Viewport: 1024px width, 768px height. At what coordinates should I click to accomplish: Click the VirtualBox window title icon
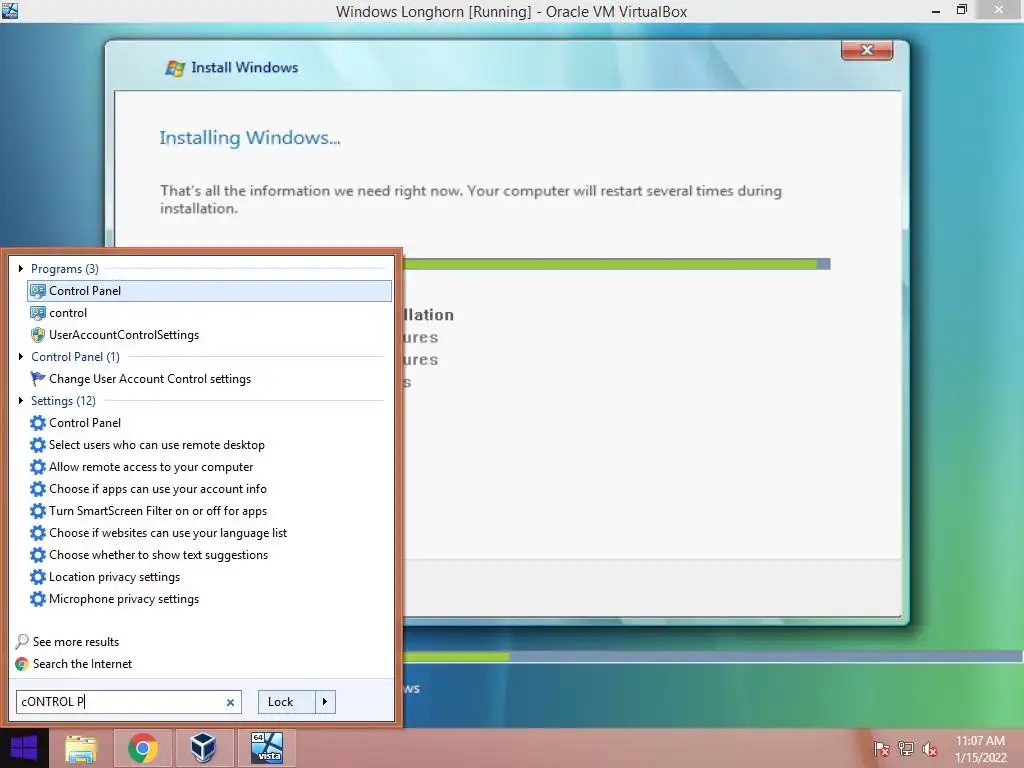click(10, 10)
